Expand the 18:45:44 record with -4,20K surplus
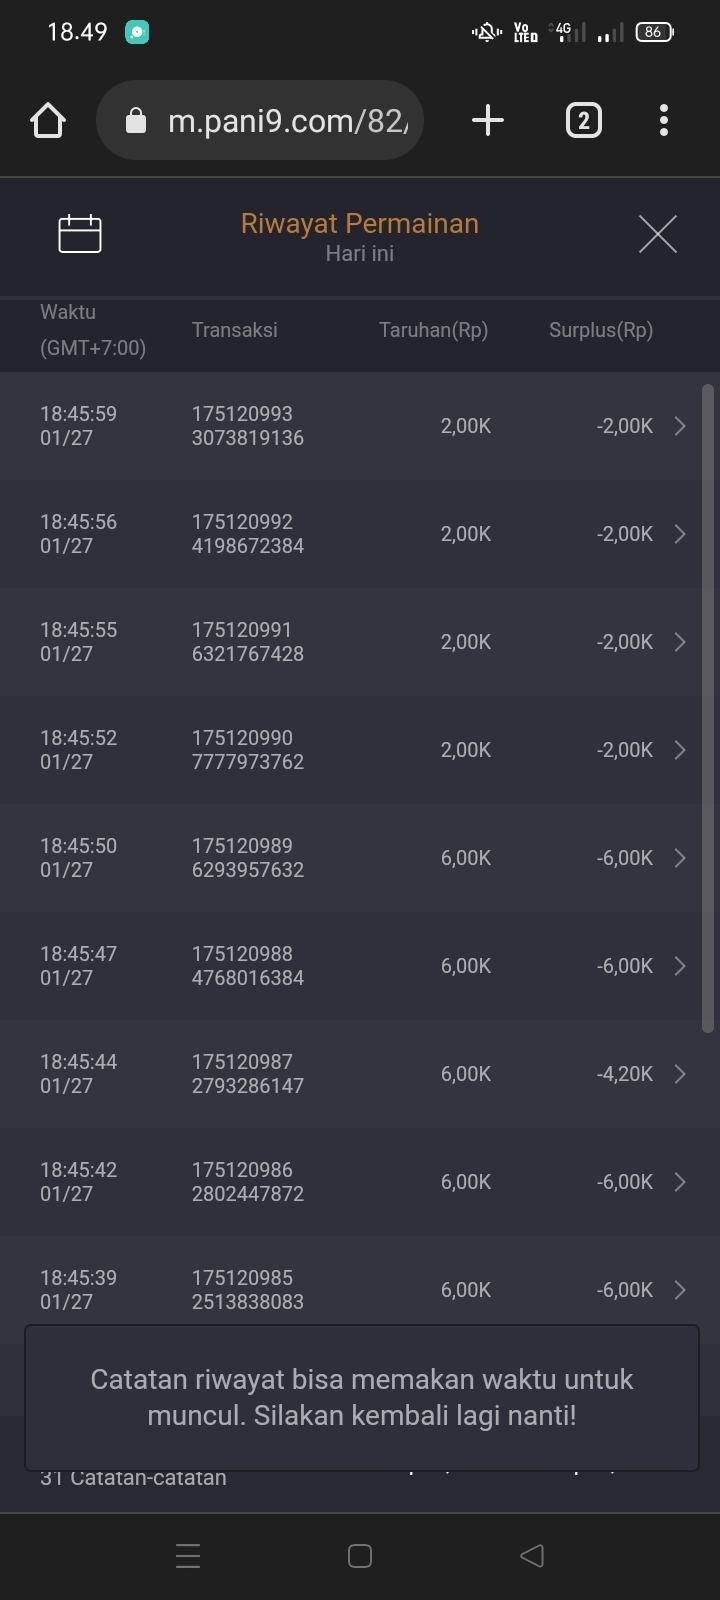This screenshot has width=720, height=1600. coord(680,1074)
